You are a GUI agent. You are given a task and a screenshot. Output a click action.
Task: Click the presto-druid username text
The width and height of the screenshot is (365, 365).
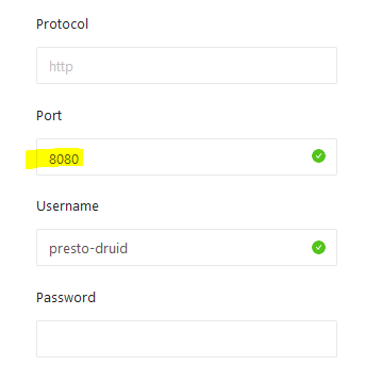tap(88, 248)
